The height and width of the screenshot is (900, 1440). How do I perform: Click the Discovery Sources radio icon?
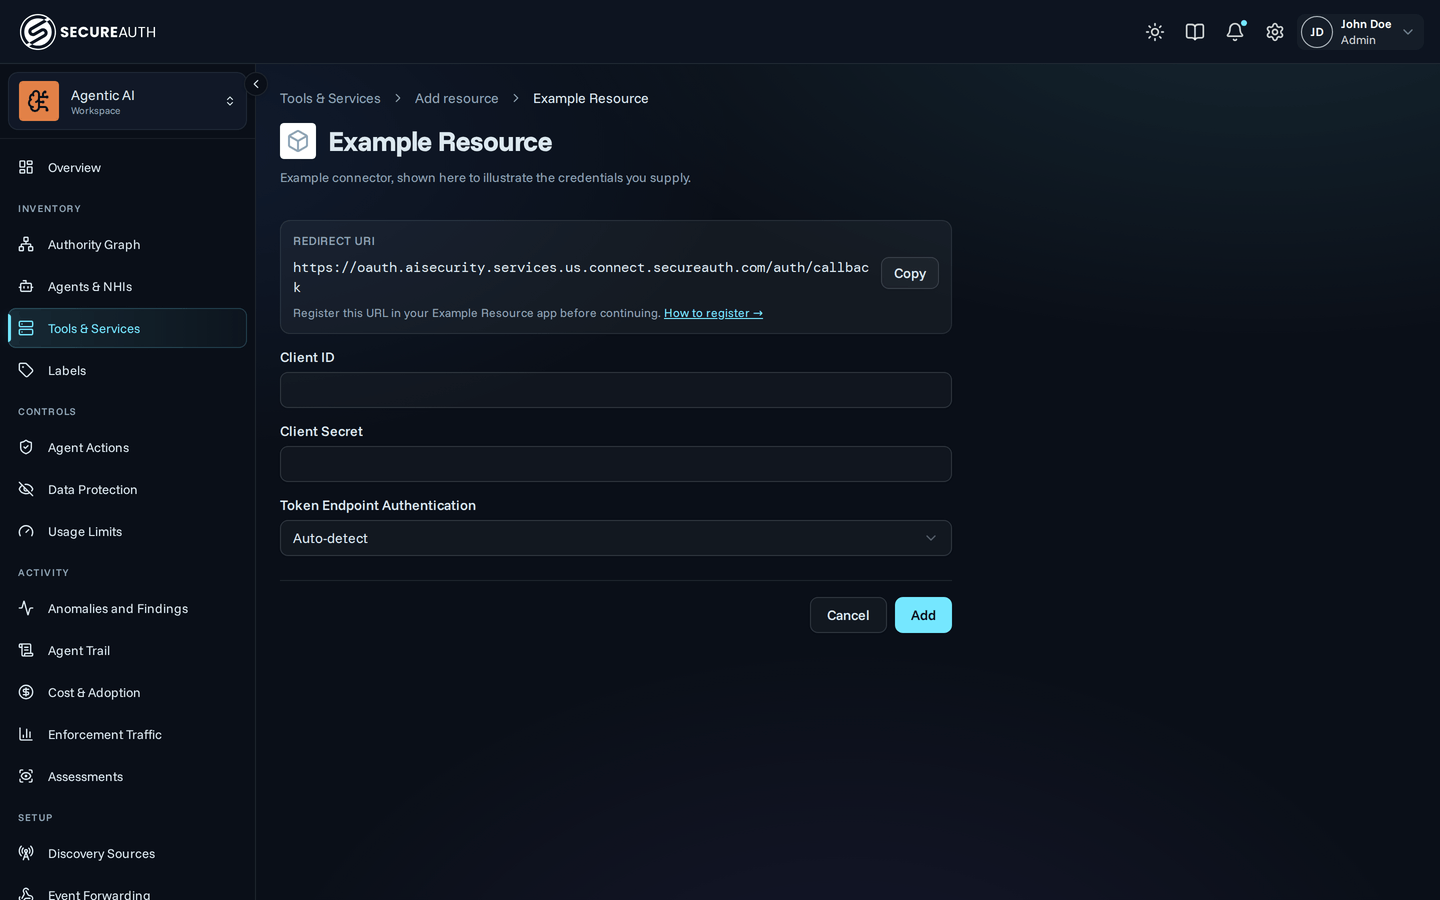pyautogui.click(x=26, y=853)
